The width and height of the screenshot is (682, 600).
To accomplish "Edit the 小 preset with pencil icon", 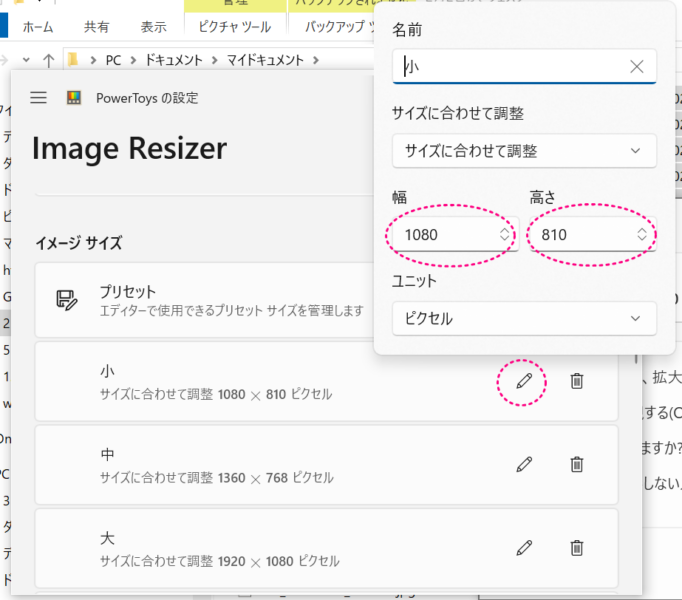I will point(524,381).
